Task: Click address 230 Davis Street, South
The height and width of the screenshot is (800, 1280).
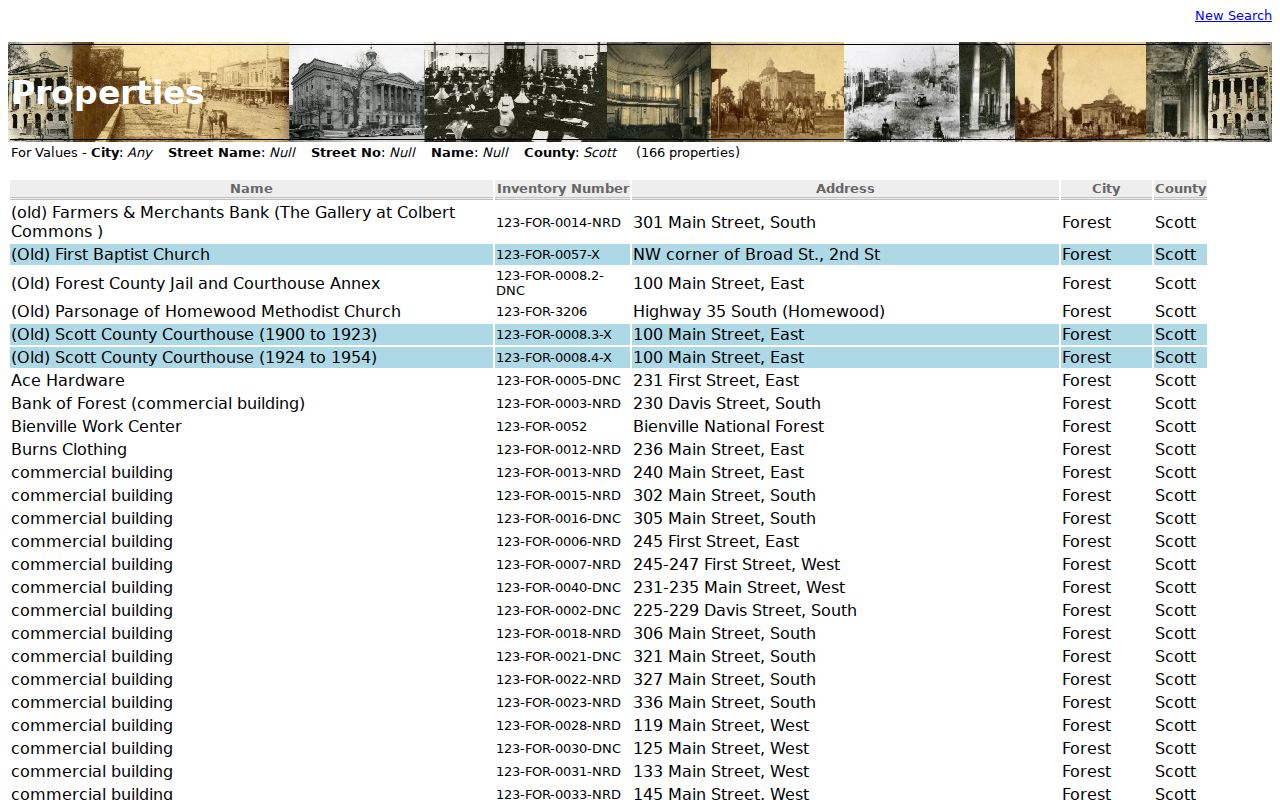Action: click(727, 403)
